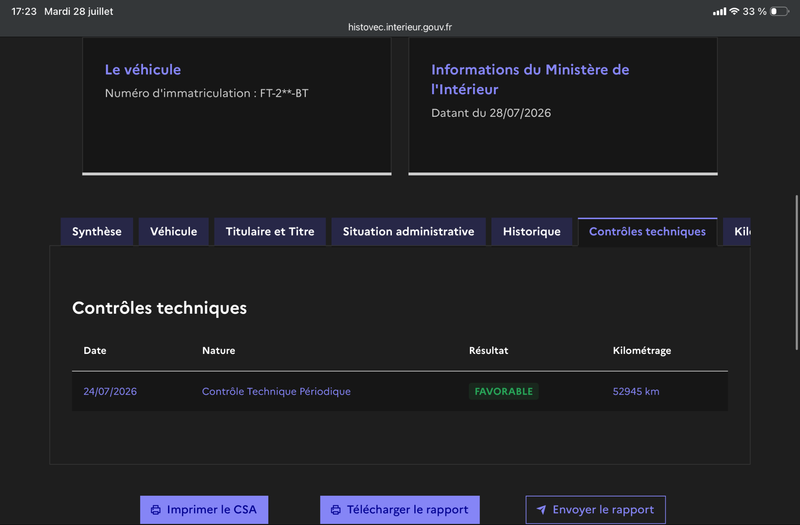
Task: Click the page vertical scrollbar
Action: [x=796, y=272]
